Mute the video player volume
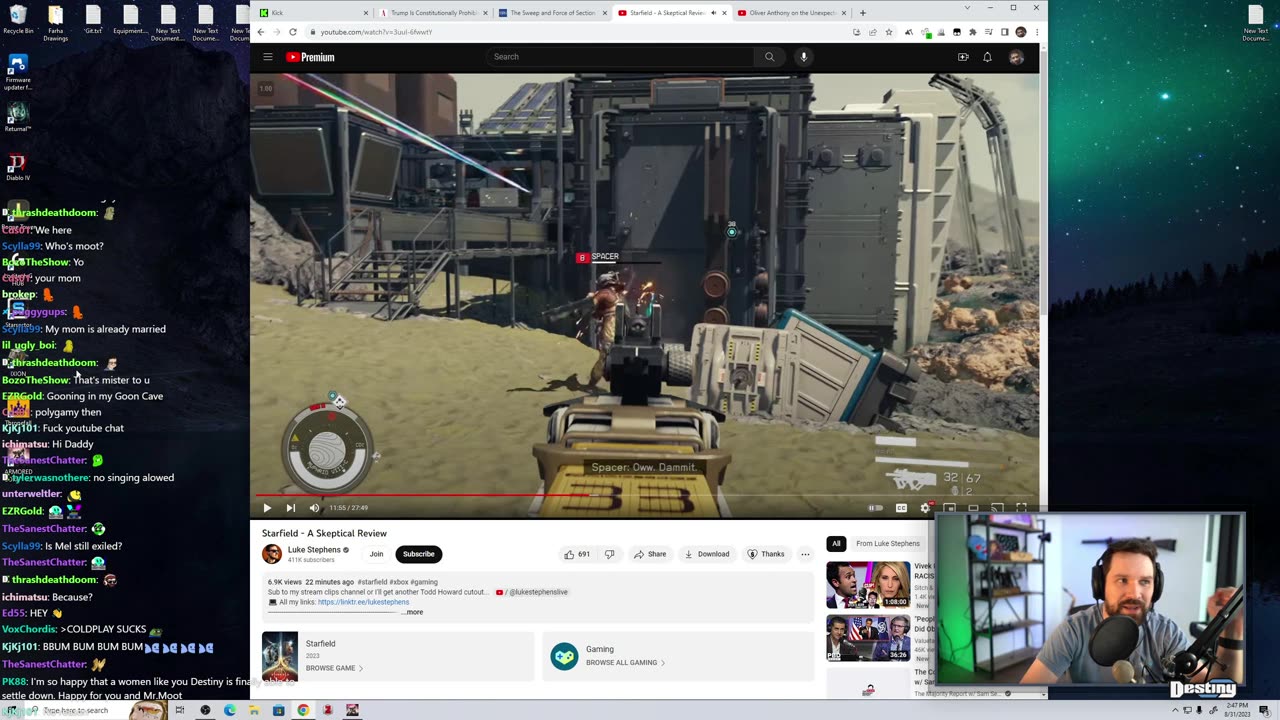Screen dimensions: 1280x720 [x=314, y=508]
